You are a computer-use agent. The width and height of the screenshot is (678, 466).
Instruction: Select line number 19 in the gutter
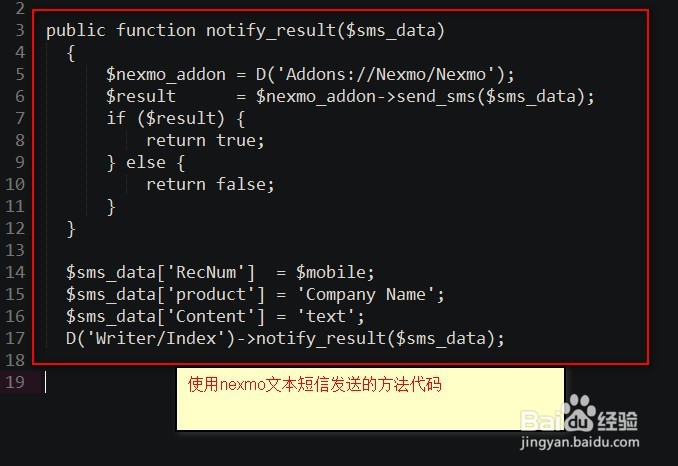point(15,382)
